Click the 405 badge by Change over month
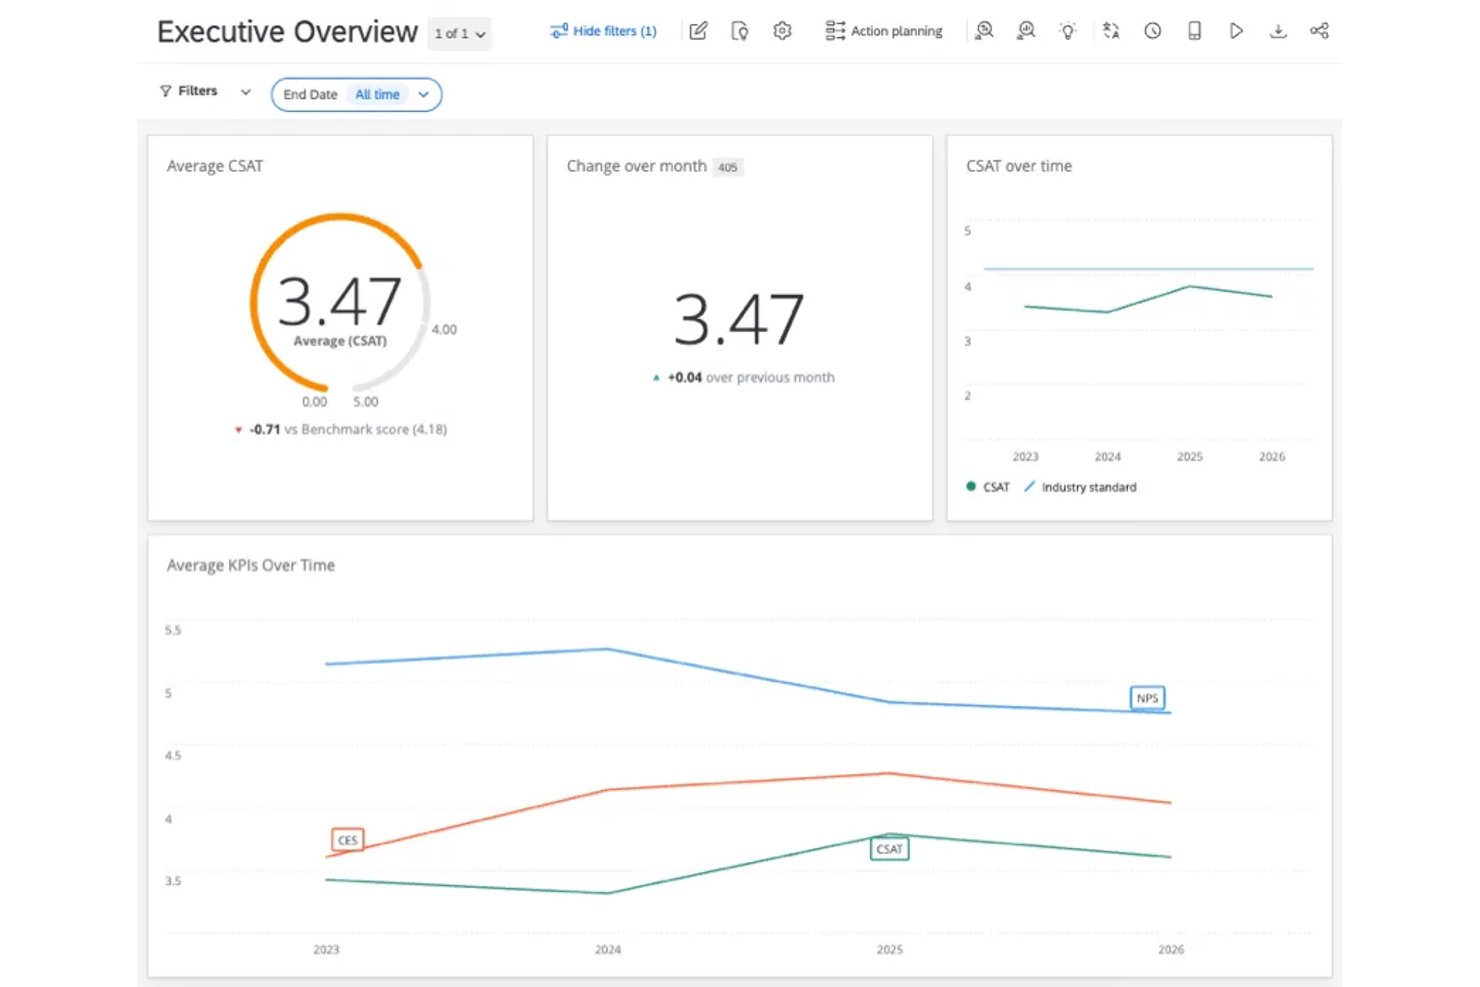Viewport: 1480px width, 987px height. click(x=728, y=167)
